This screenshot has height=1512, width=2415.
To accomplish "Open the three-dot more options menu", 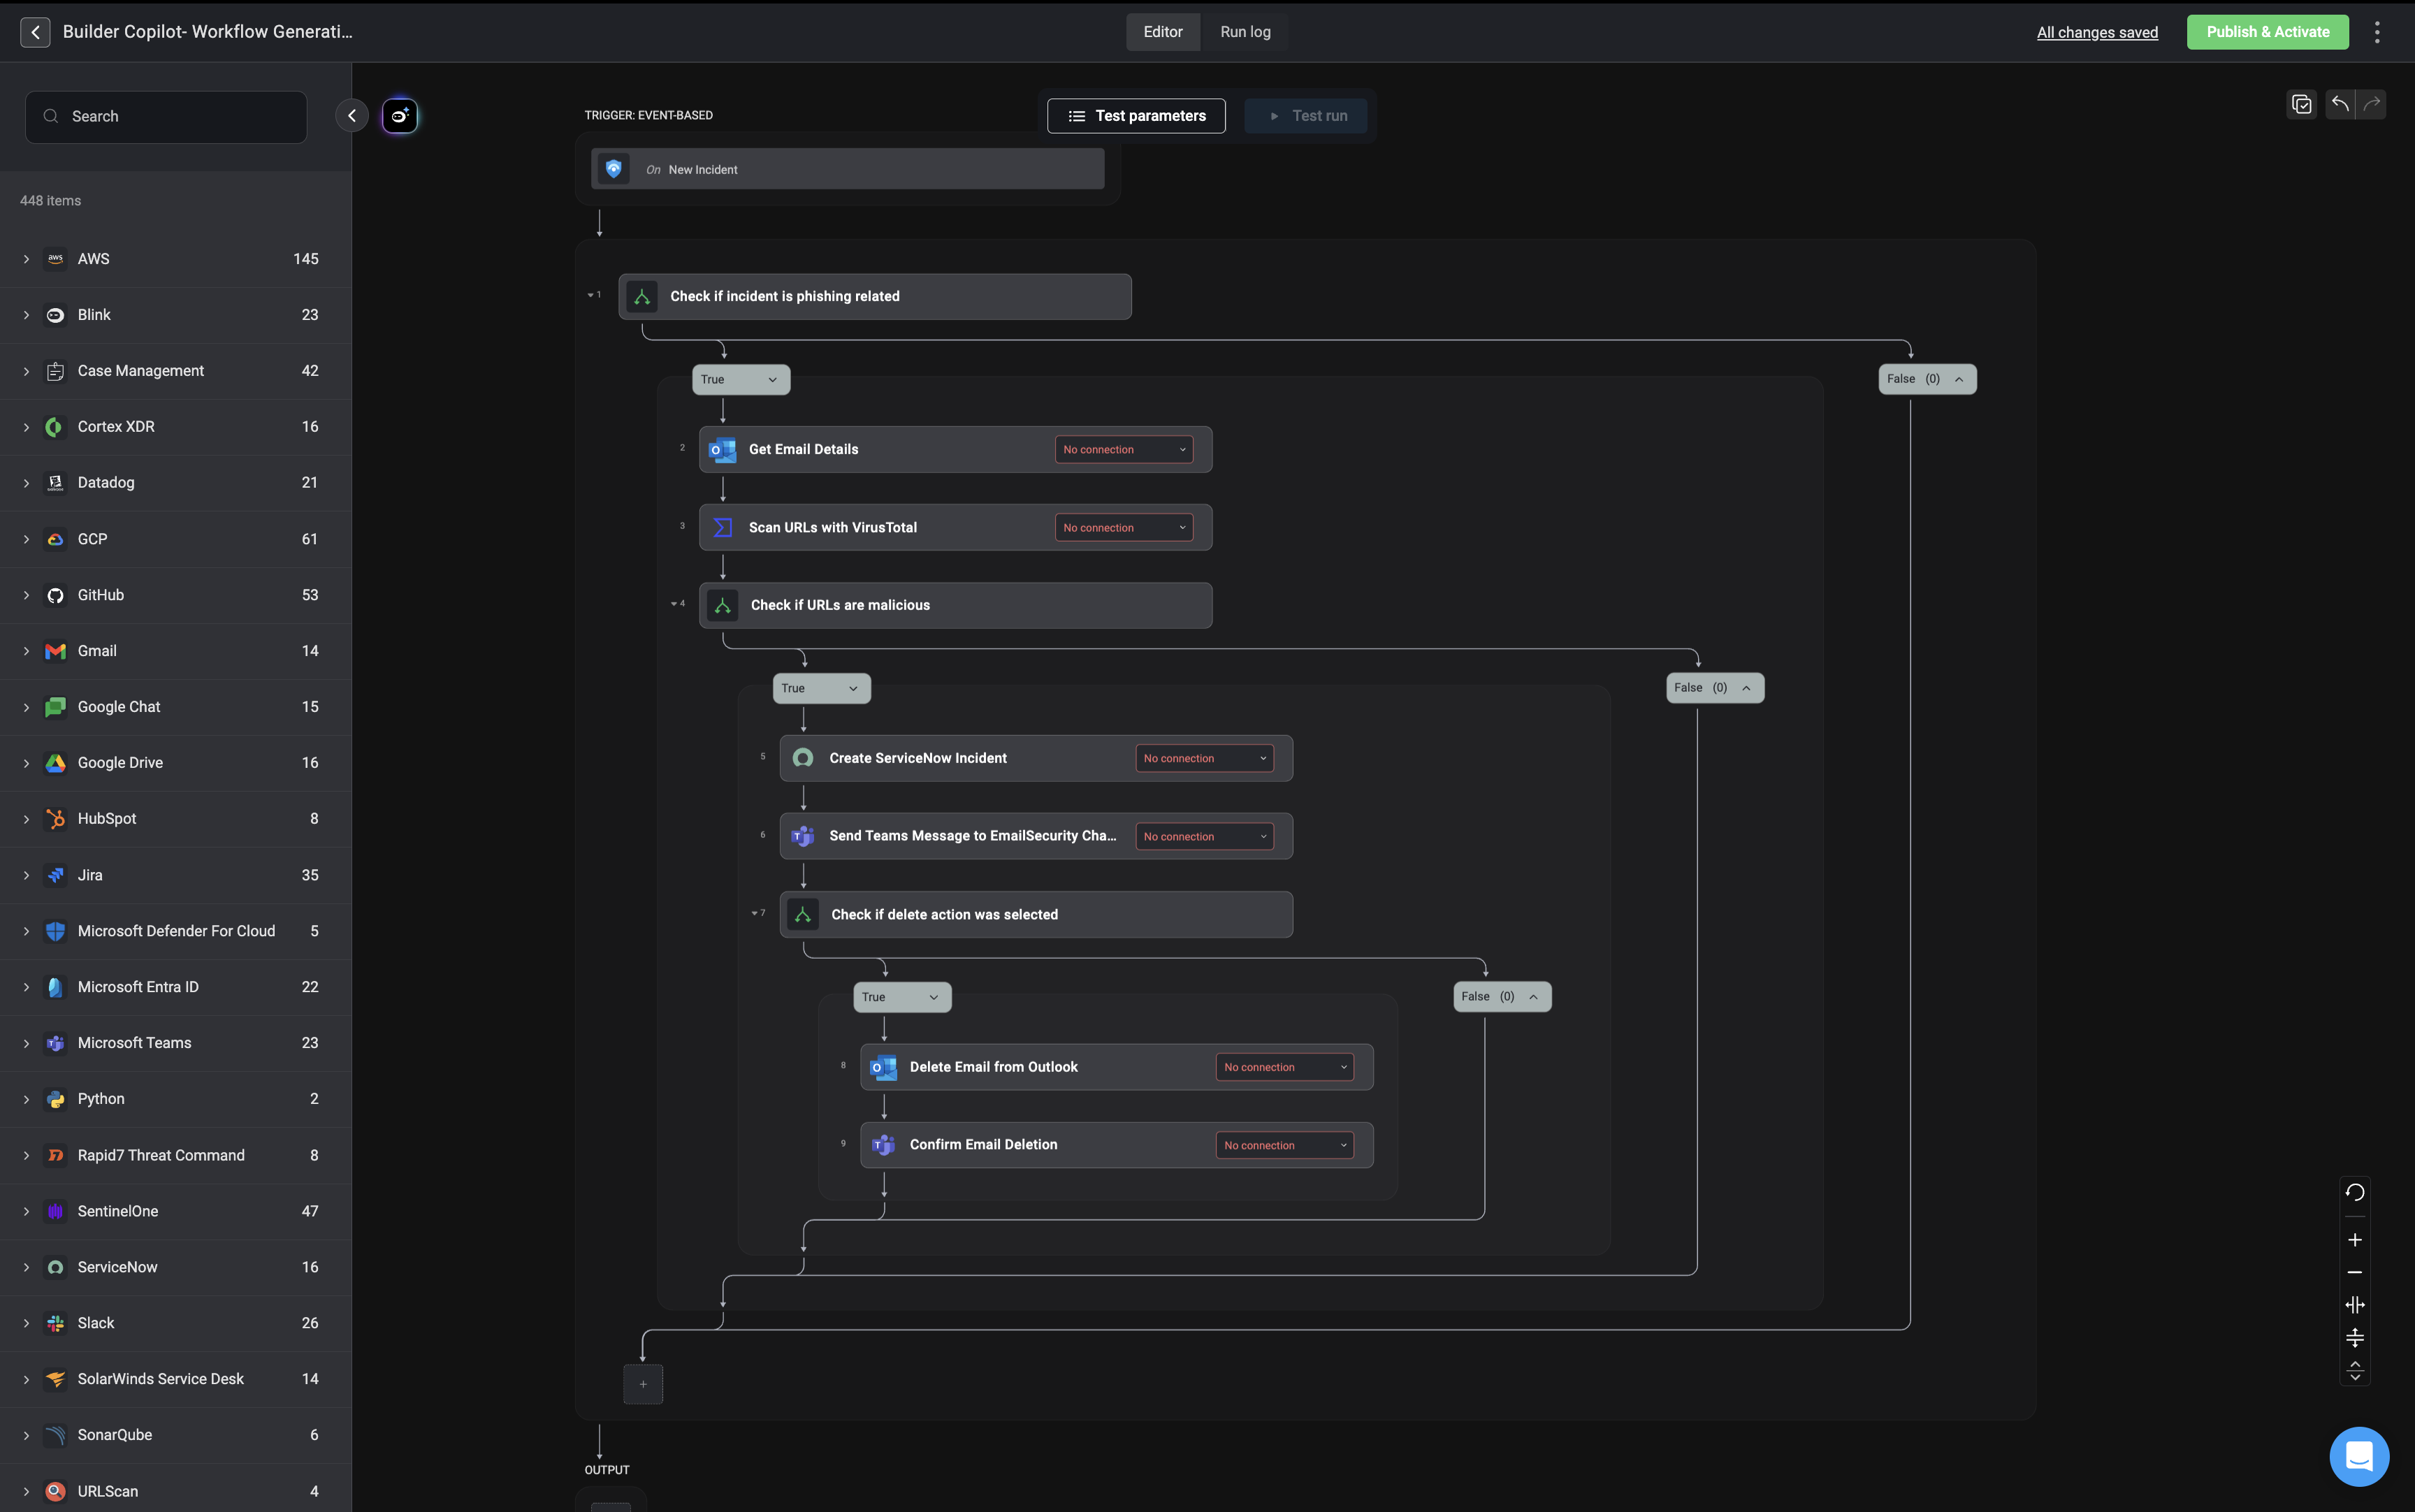I will pyautogui.click(x=2377, y=32).
